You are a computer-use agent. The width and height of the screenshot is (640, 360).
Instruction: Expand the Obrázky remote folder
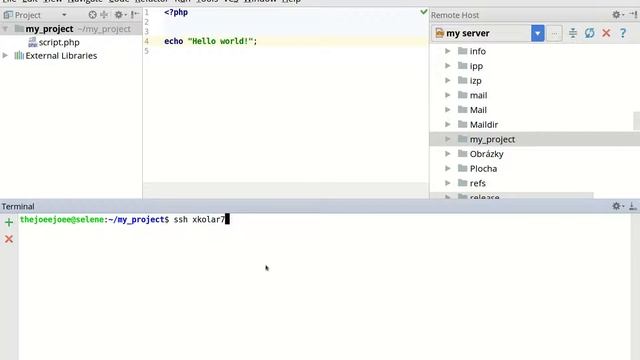[448, 154]
